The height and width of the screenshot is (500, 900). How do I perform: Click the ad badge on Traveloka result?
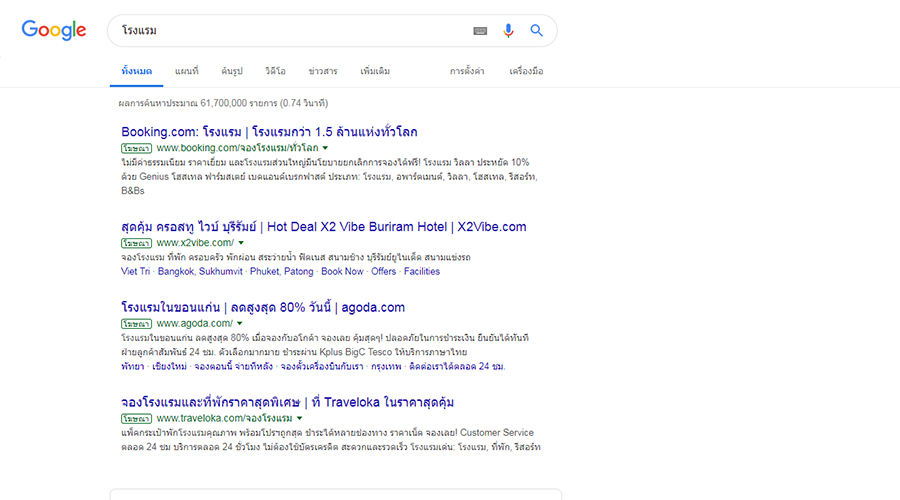(137, 418)
